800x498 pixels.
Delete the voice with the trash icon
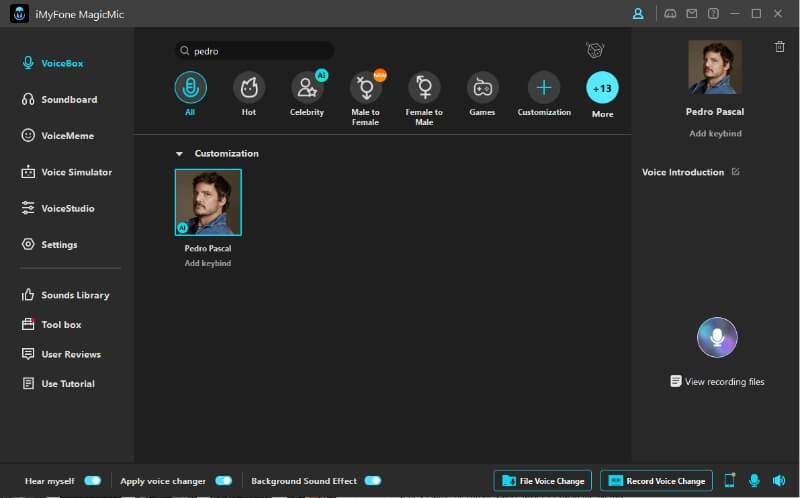click(780, 46)
